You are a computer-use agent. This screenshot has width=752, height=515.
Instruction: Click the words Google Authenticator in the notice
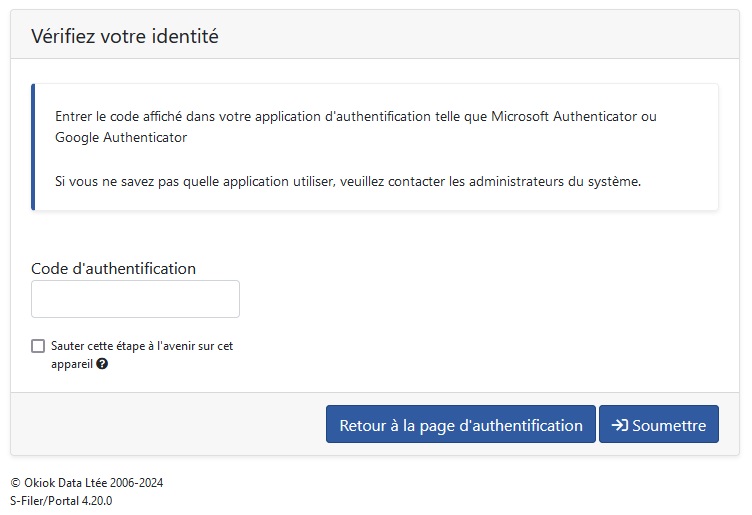click(x=121, y=138)
